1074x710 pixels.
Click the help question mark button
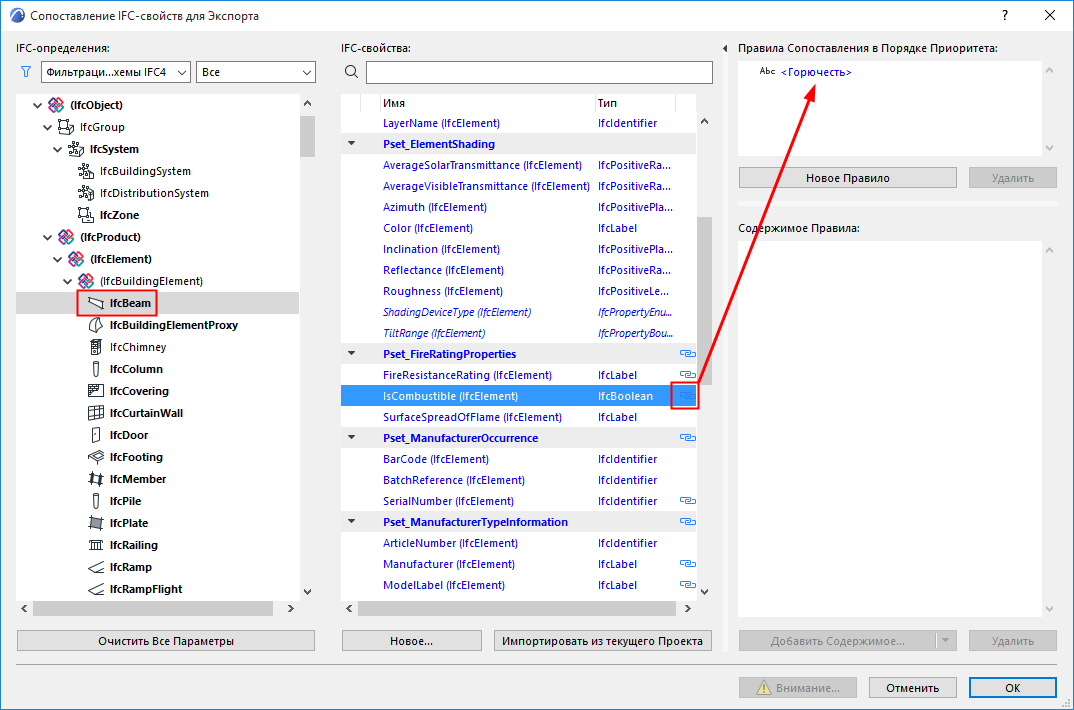1005,15
